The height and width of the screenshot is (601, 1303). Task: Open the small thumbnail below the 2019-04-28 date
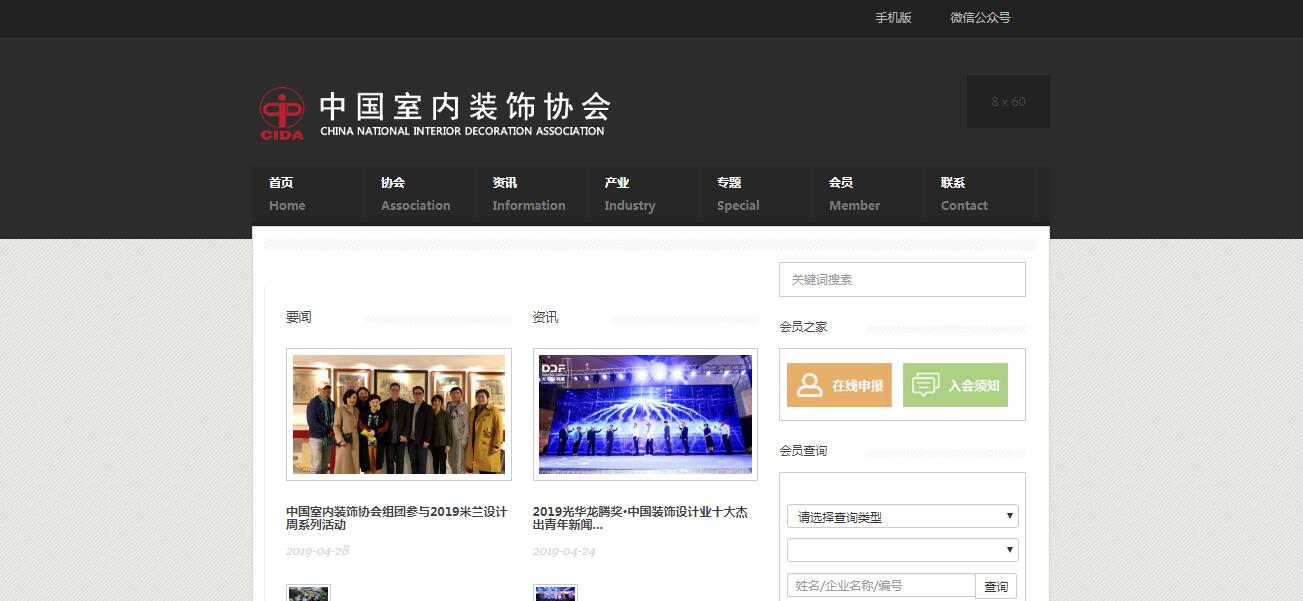308,593
